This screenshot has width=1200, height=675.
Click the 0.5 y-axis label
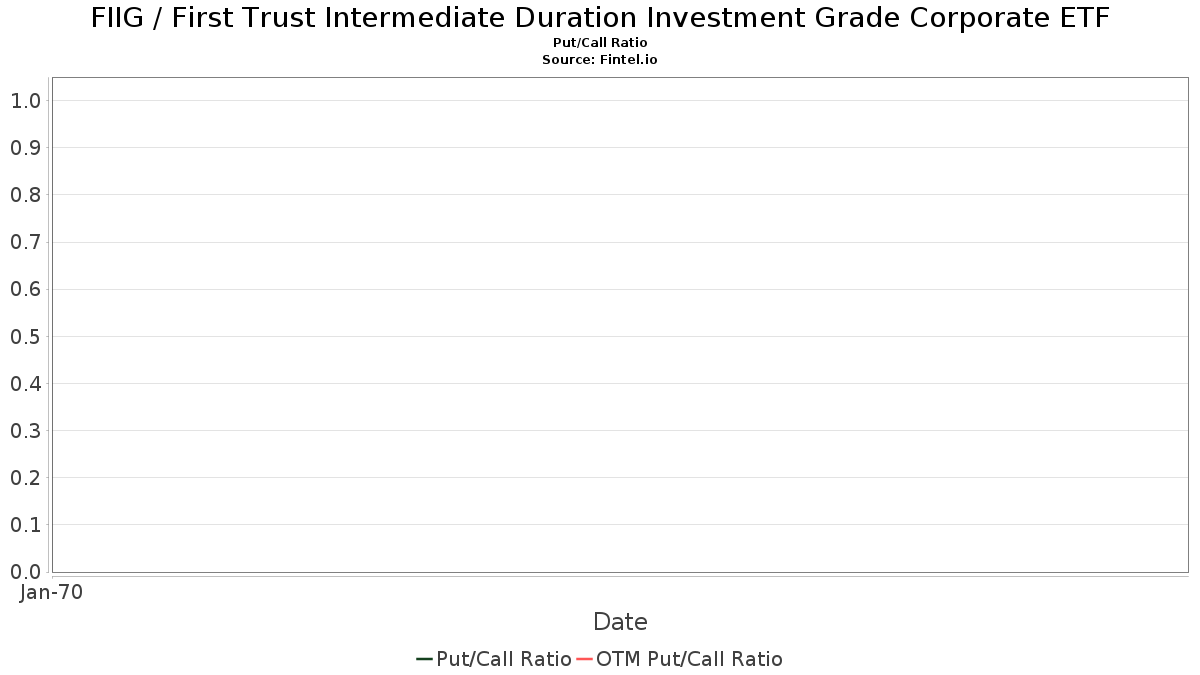click(x=25, y=336)
